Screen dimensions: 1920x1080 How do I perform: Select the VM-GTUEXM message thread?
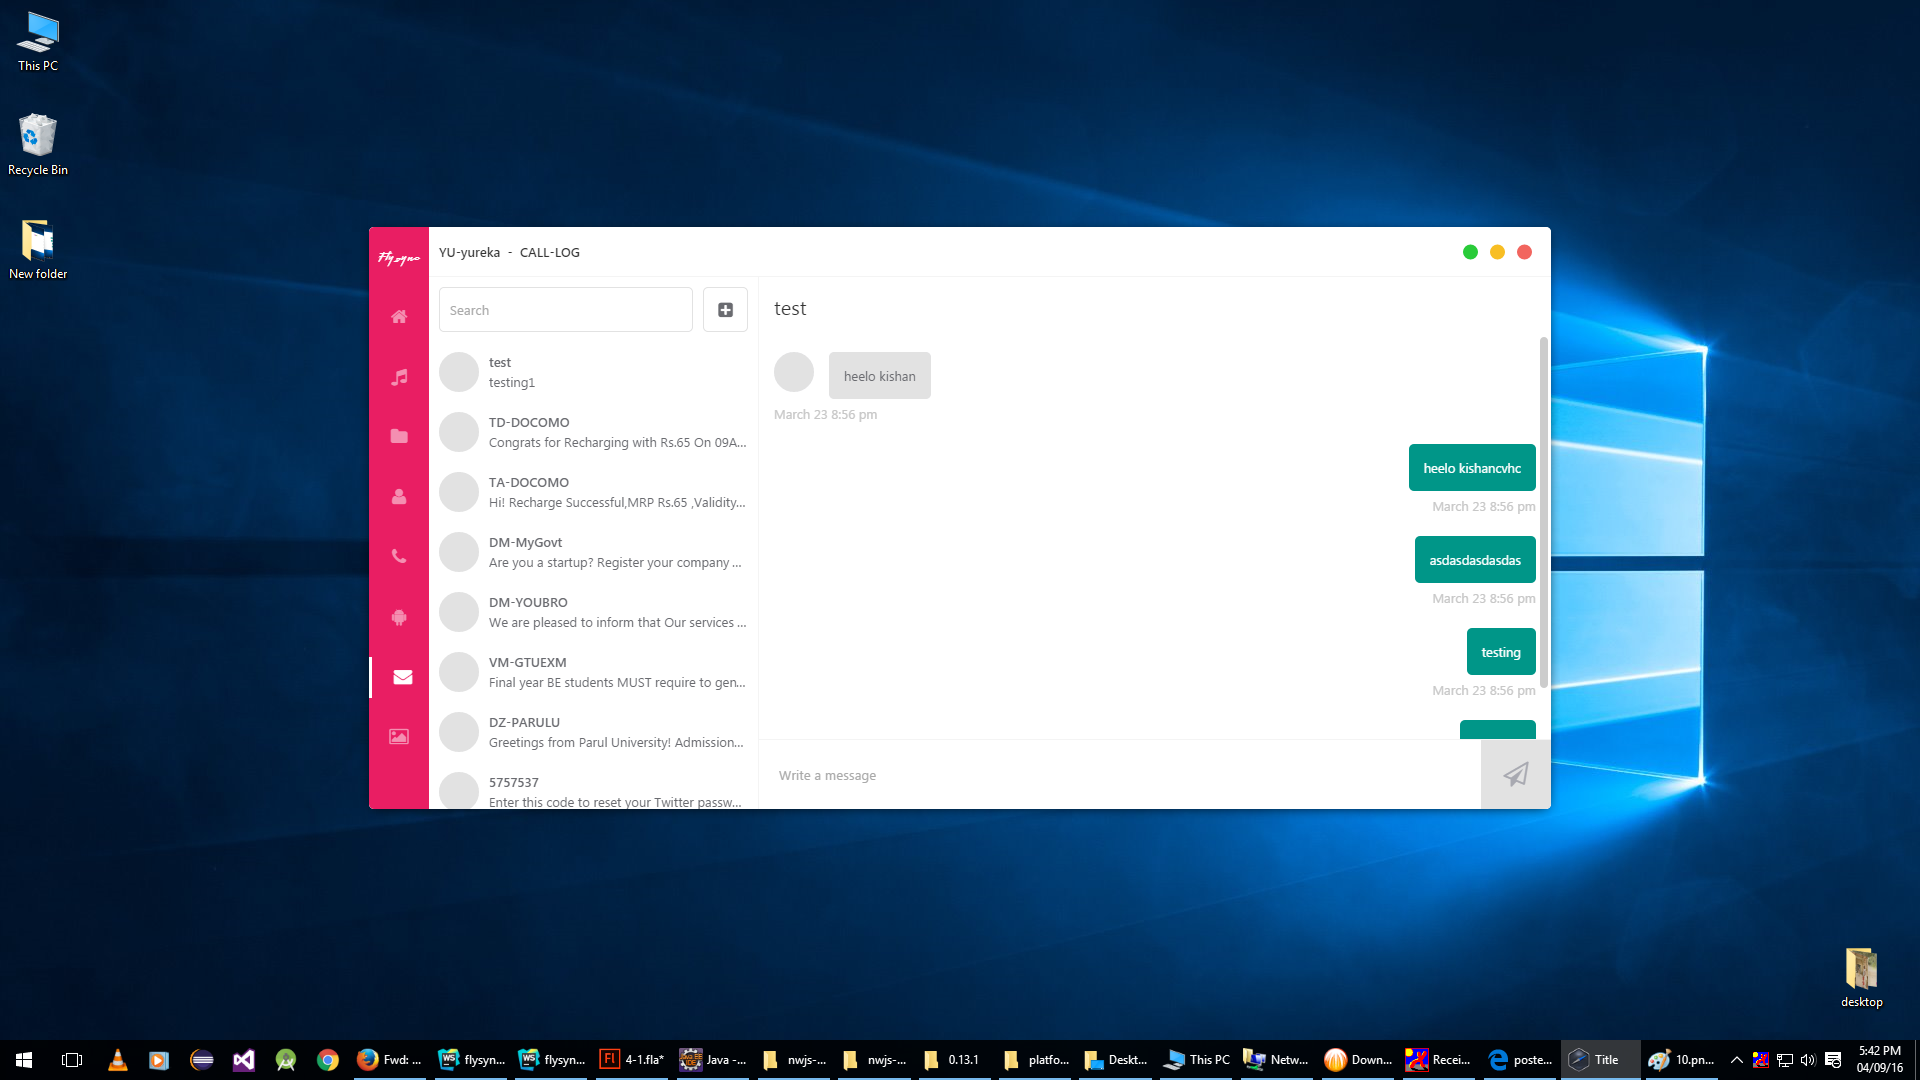595,672
